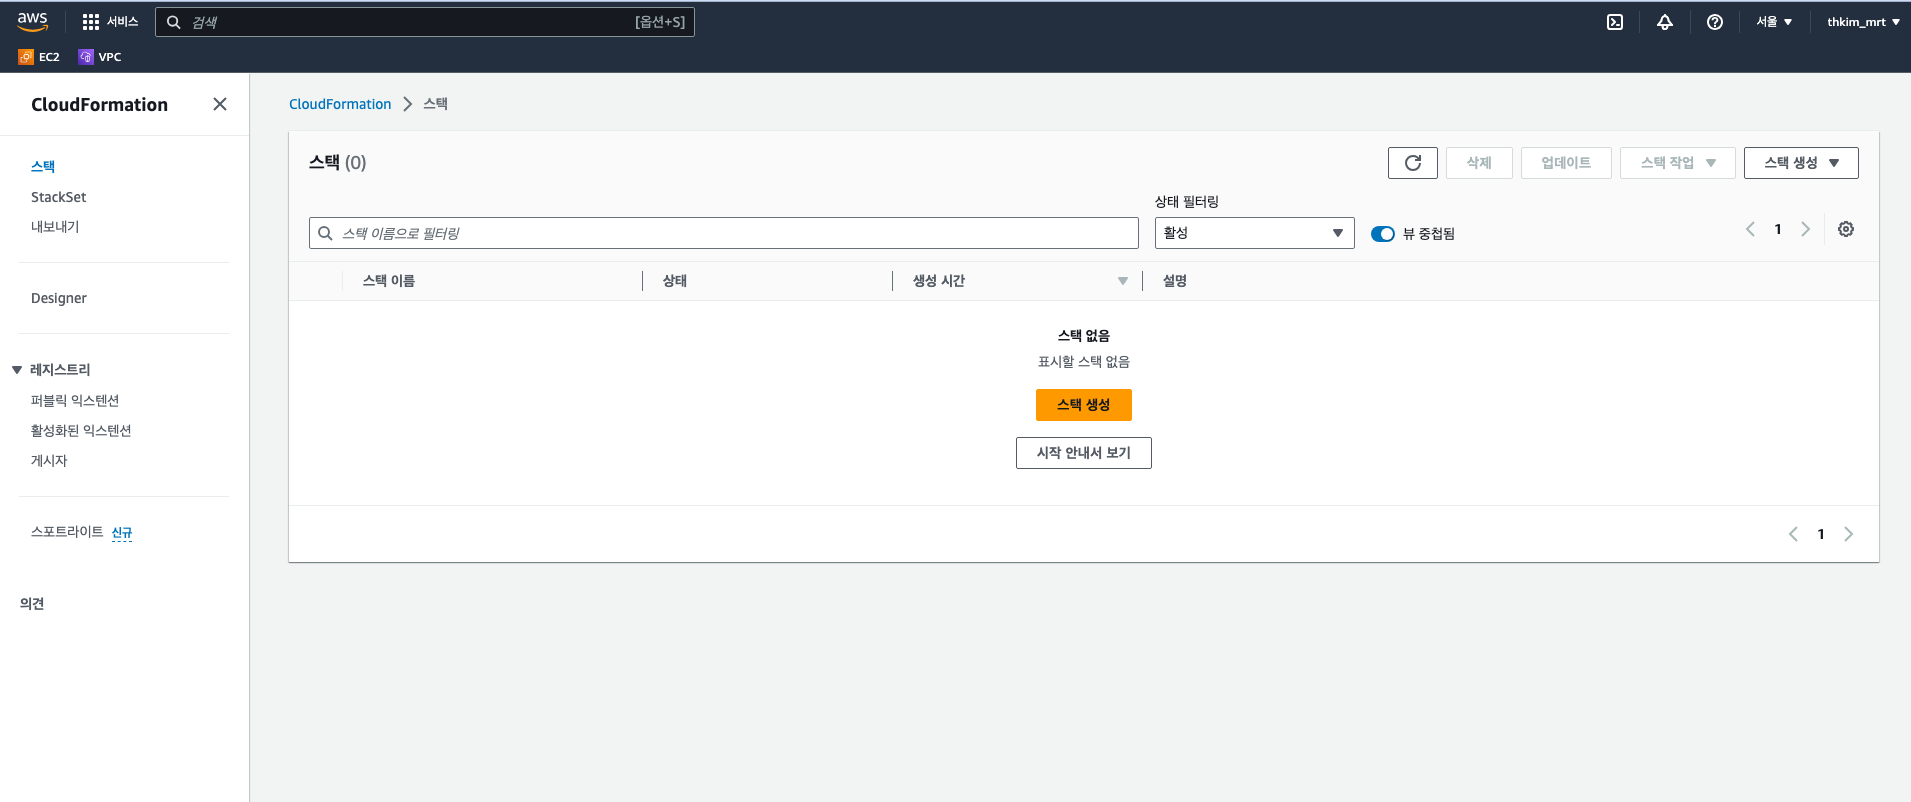
Task: Expand the top-right 스택 생성 dropdown
Action: tap(1801, 163)
